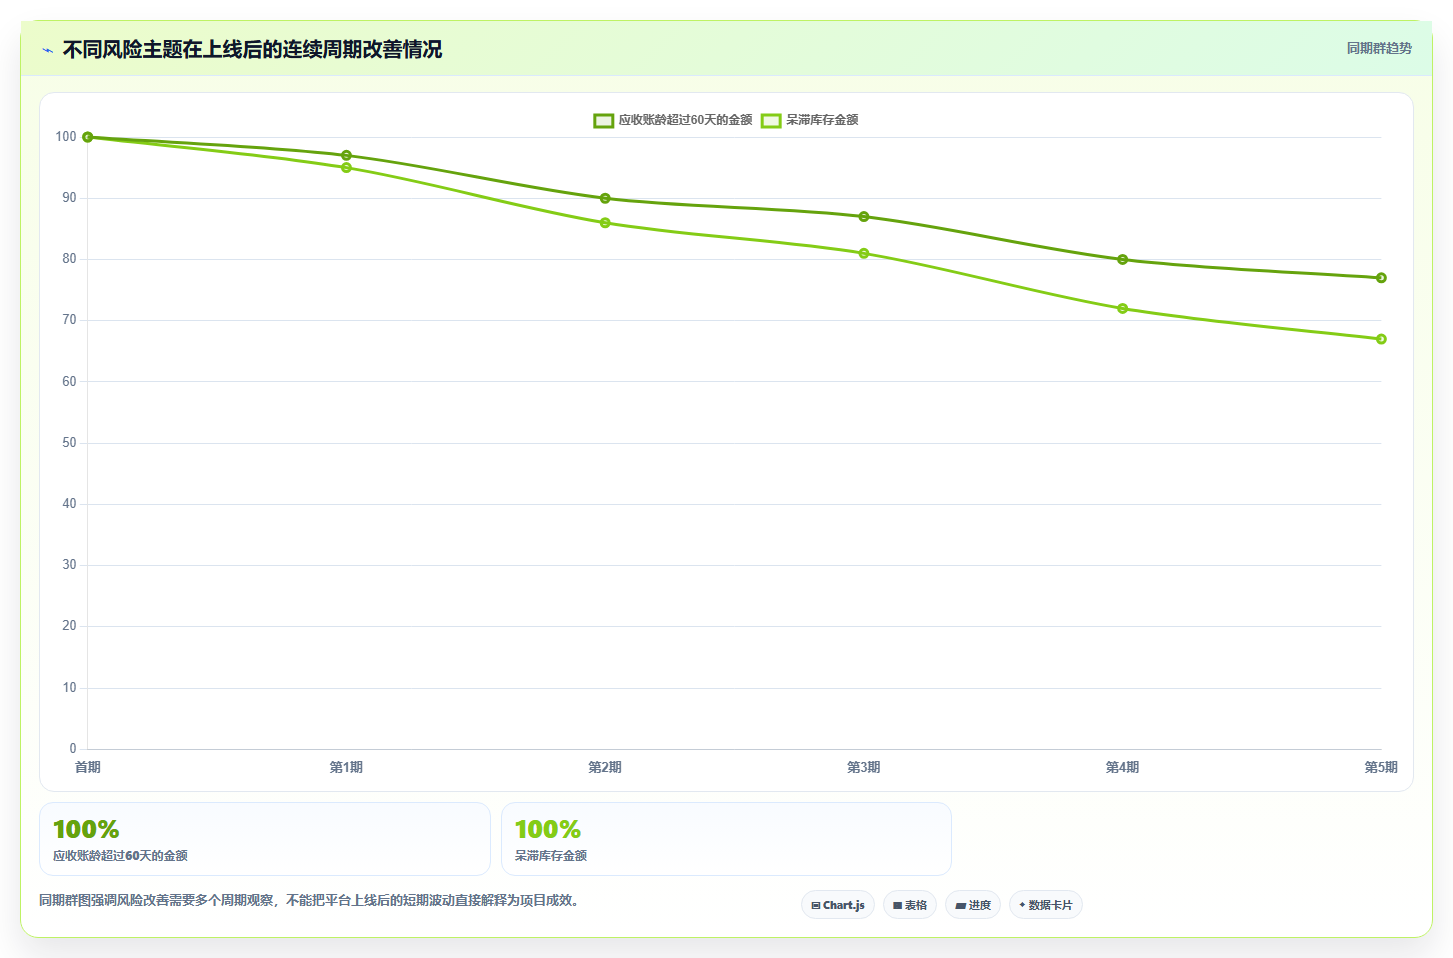1453x958 pixels.
Task: Click the y-axis value 50
Action: [x=69, y=442]
